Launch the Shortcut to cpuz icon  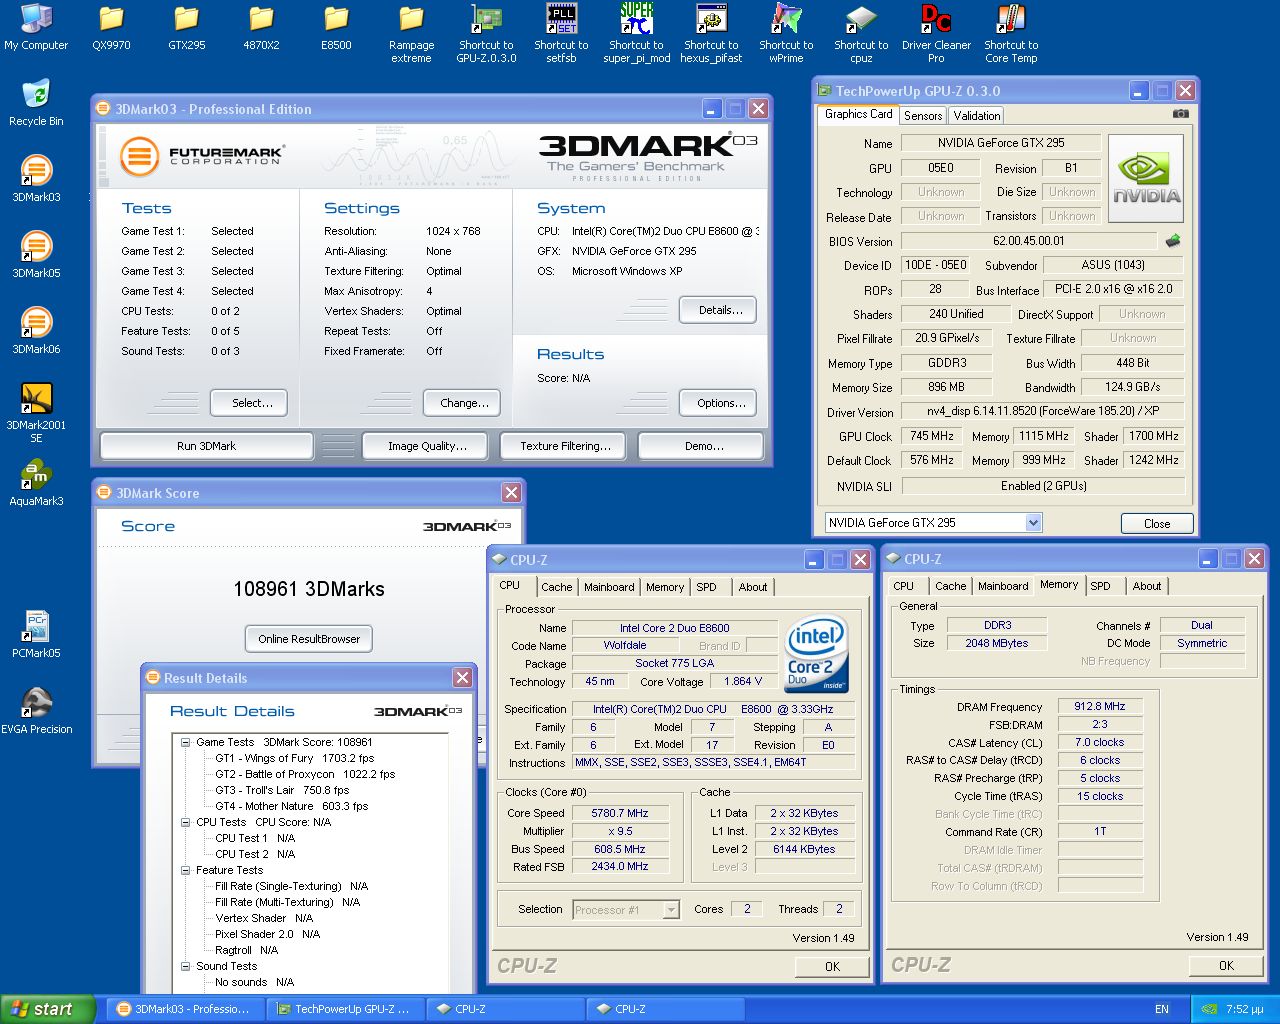(861, 34)
